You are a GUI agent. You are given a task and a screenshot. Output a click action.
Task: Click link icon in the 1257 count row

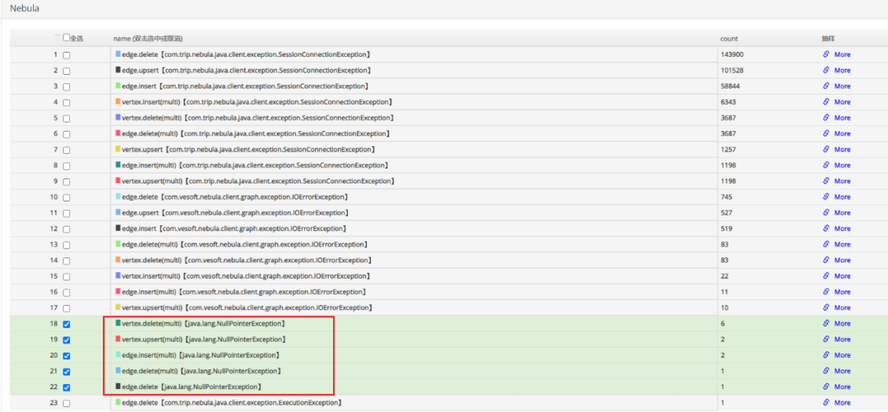[826, 150]
